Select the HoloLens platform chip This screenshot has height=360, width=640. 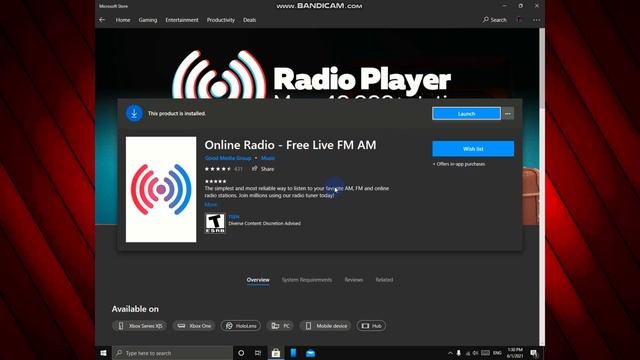[x=241, y=326]
